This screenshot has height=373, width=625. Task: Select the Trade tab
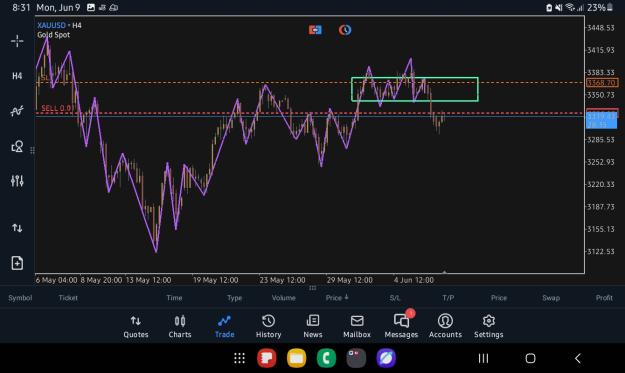(224, 327)
